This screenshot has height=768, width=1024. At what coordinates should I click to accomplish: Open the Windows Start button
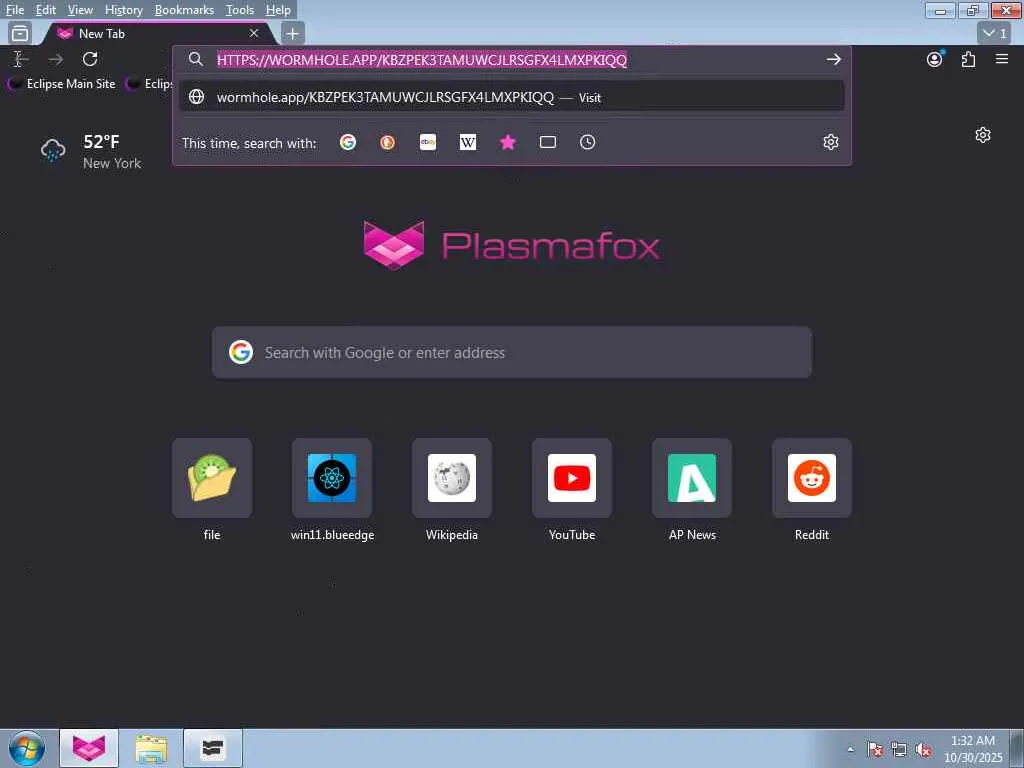(27, 748)
